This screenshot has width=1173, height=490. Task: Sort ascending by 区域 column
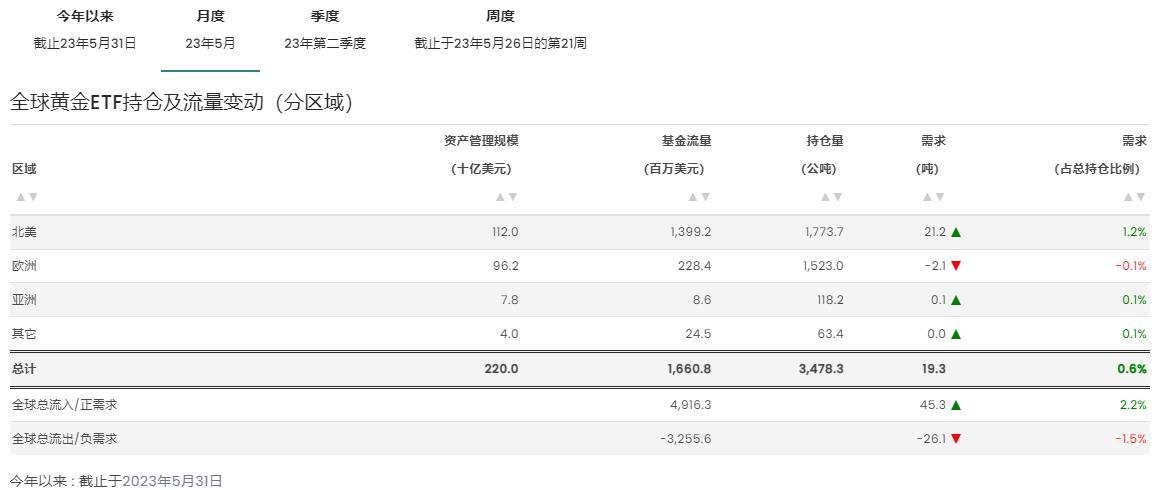pyautogui.click(x=20, y=197)
